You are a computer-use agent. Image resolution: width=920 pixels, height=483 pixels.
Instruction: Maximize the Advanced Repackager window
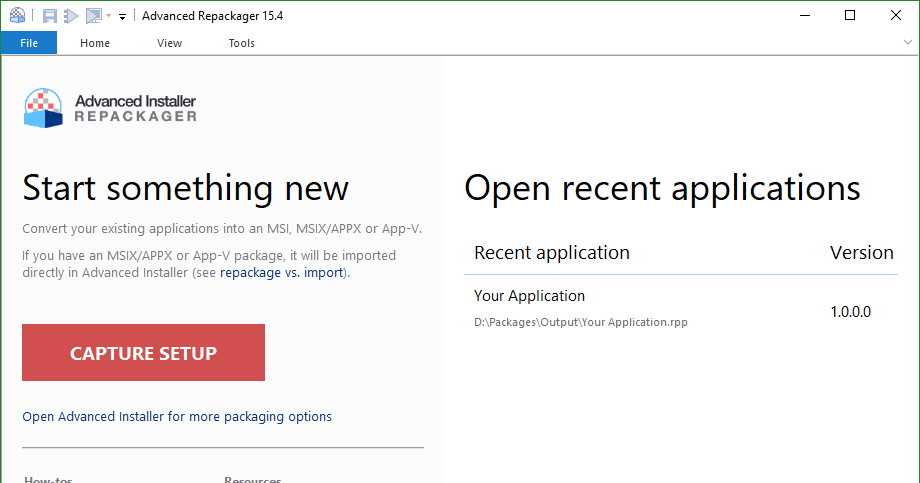tap(850, 15)
